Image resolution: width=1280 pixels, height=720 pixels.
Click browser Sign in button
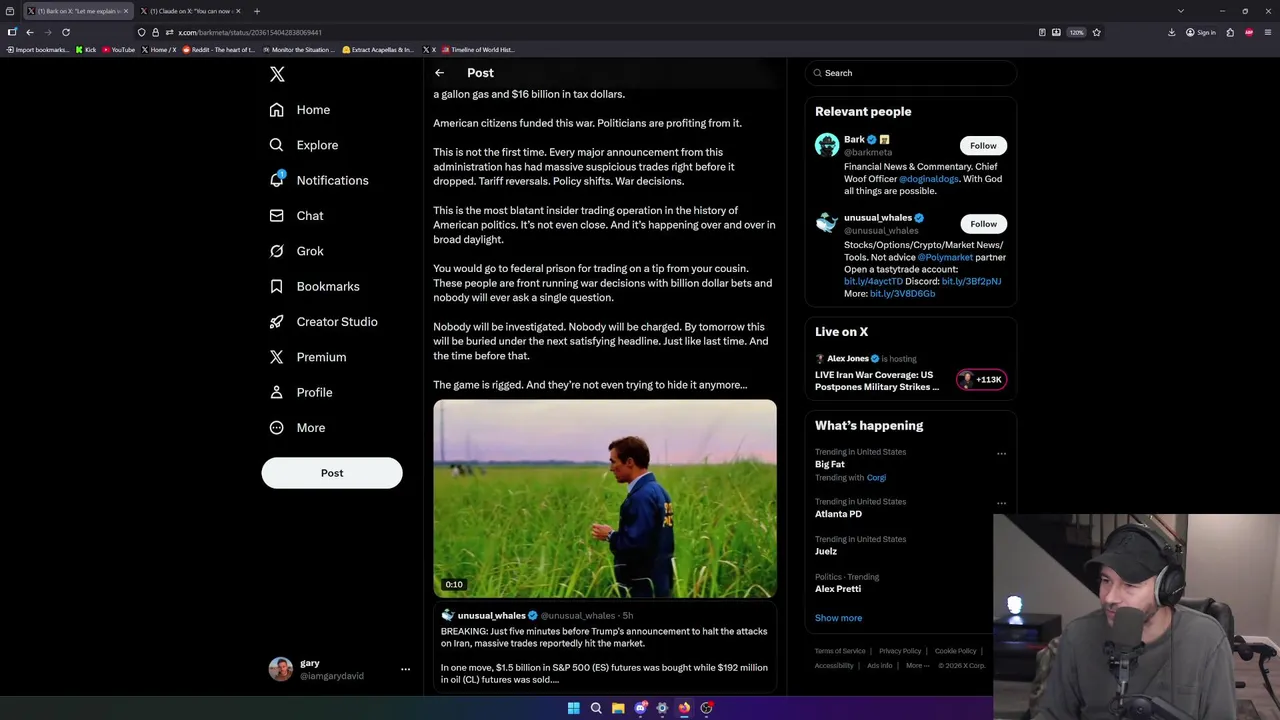(x=1201, y=32)
